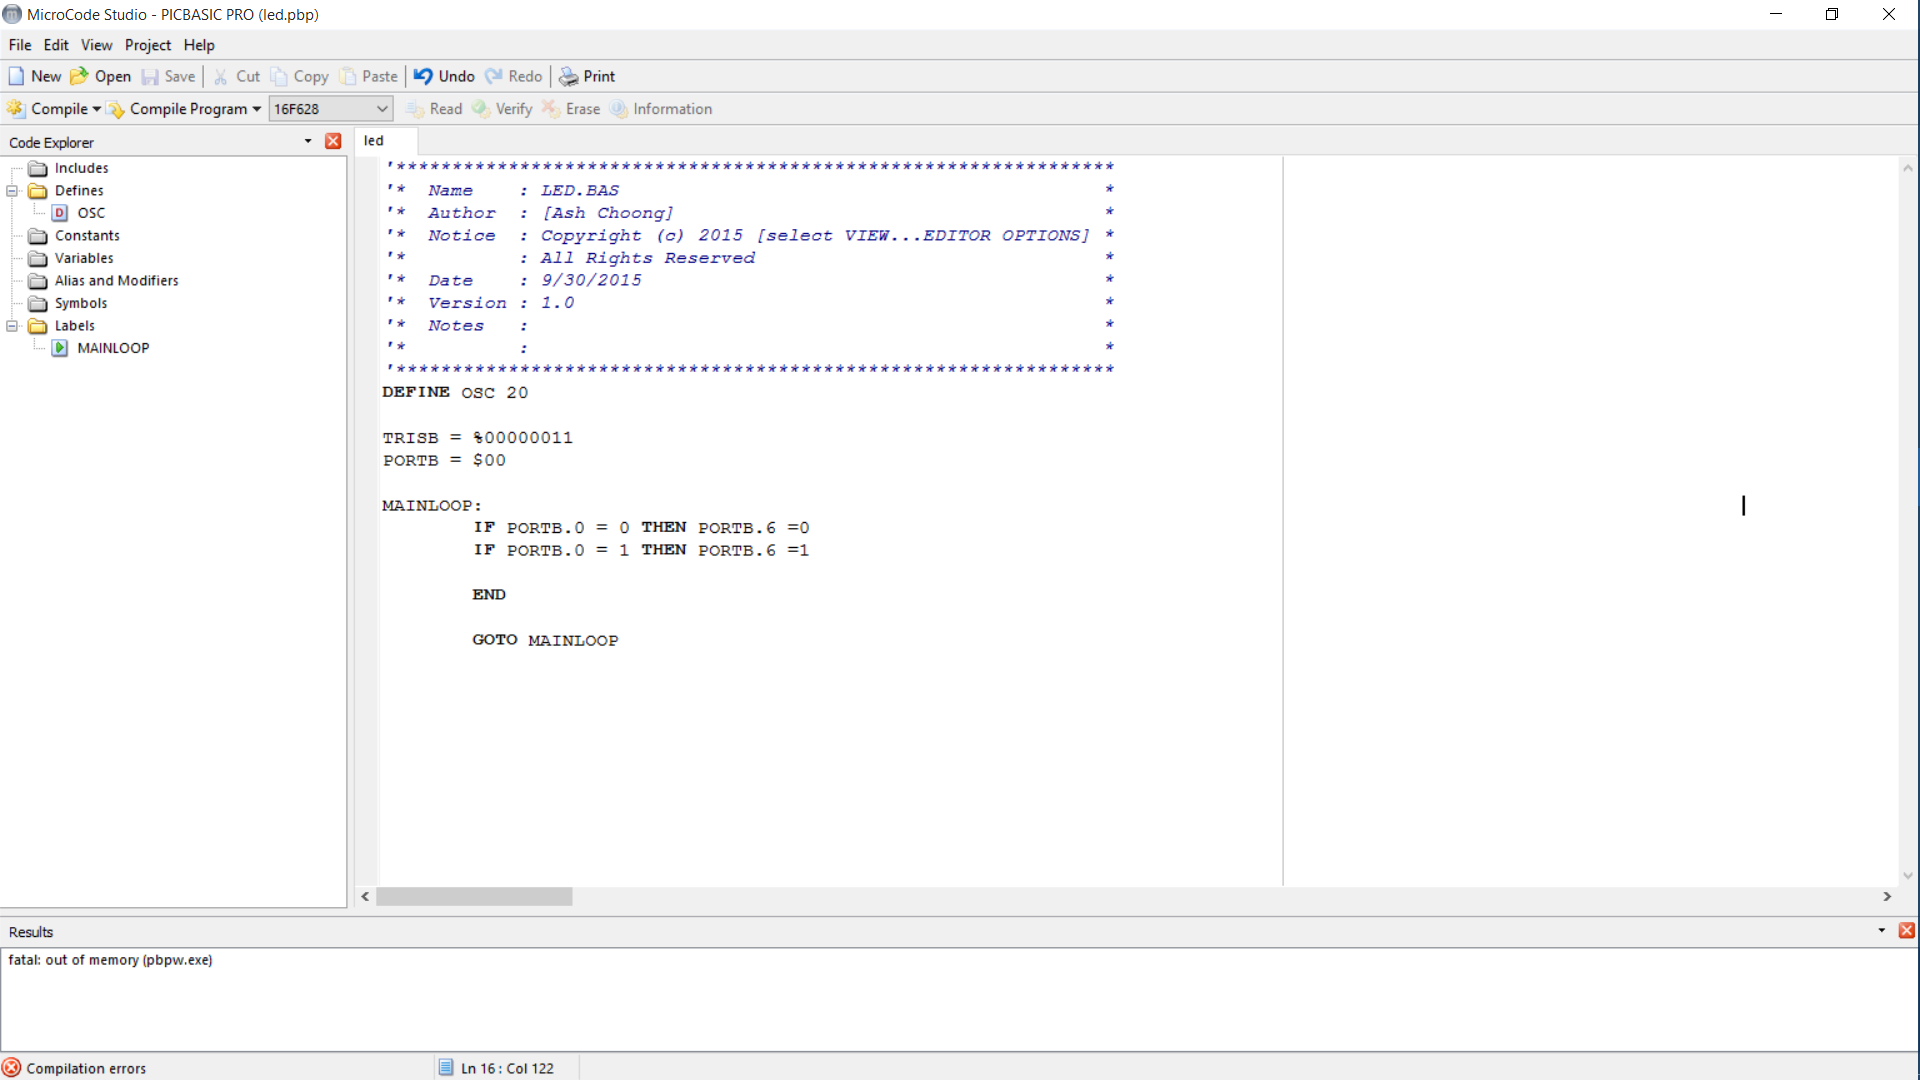Click the Results panel close button
Image resolution: width=1920 pixels, height=1080 pixels.
click(x=1907, y=931)
